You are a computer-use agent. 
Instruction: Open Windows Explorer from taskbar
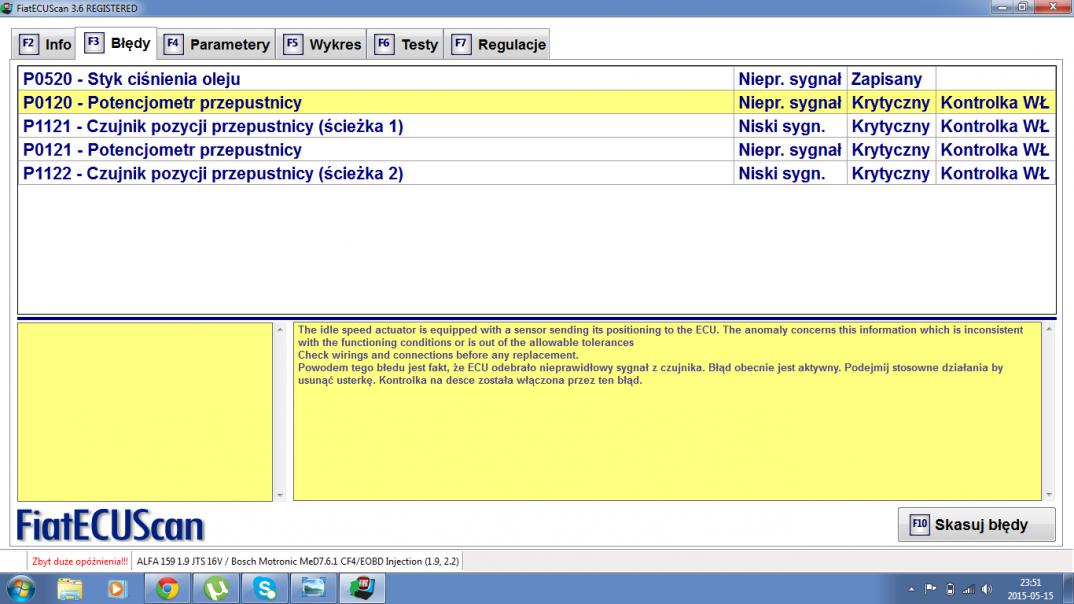click(x=71, y=588)
